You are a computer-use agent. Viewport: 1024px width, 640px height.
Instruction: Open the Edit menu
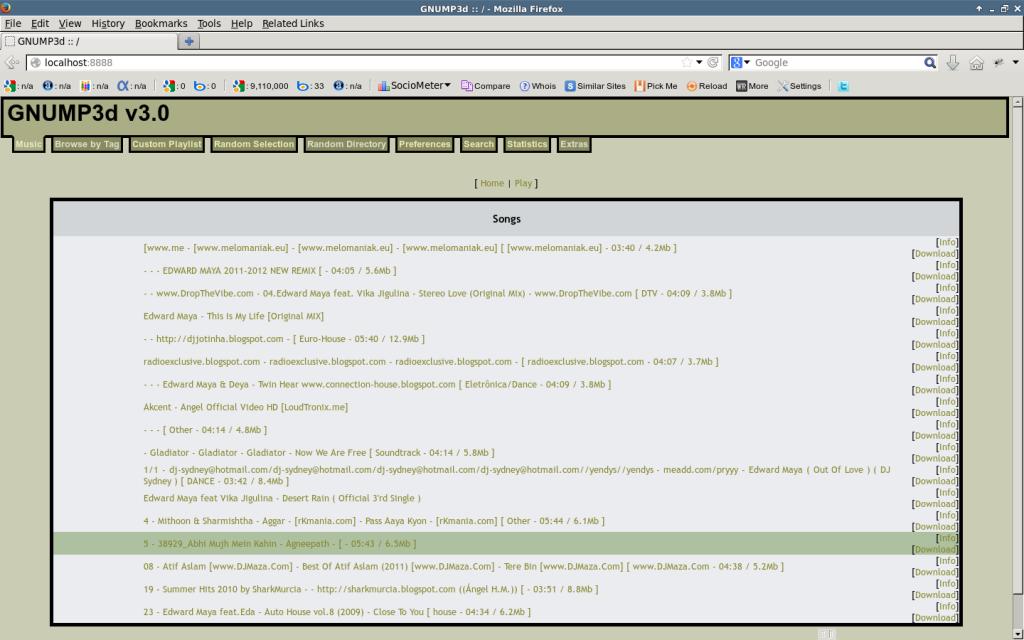click(x=40, y=24)
